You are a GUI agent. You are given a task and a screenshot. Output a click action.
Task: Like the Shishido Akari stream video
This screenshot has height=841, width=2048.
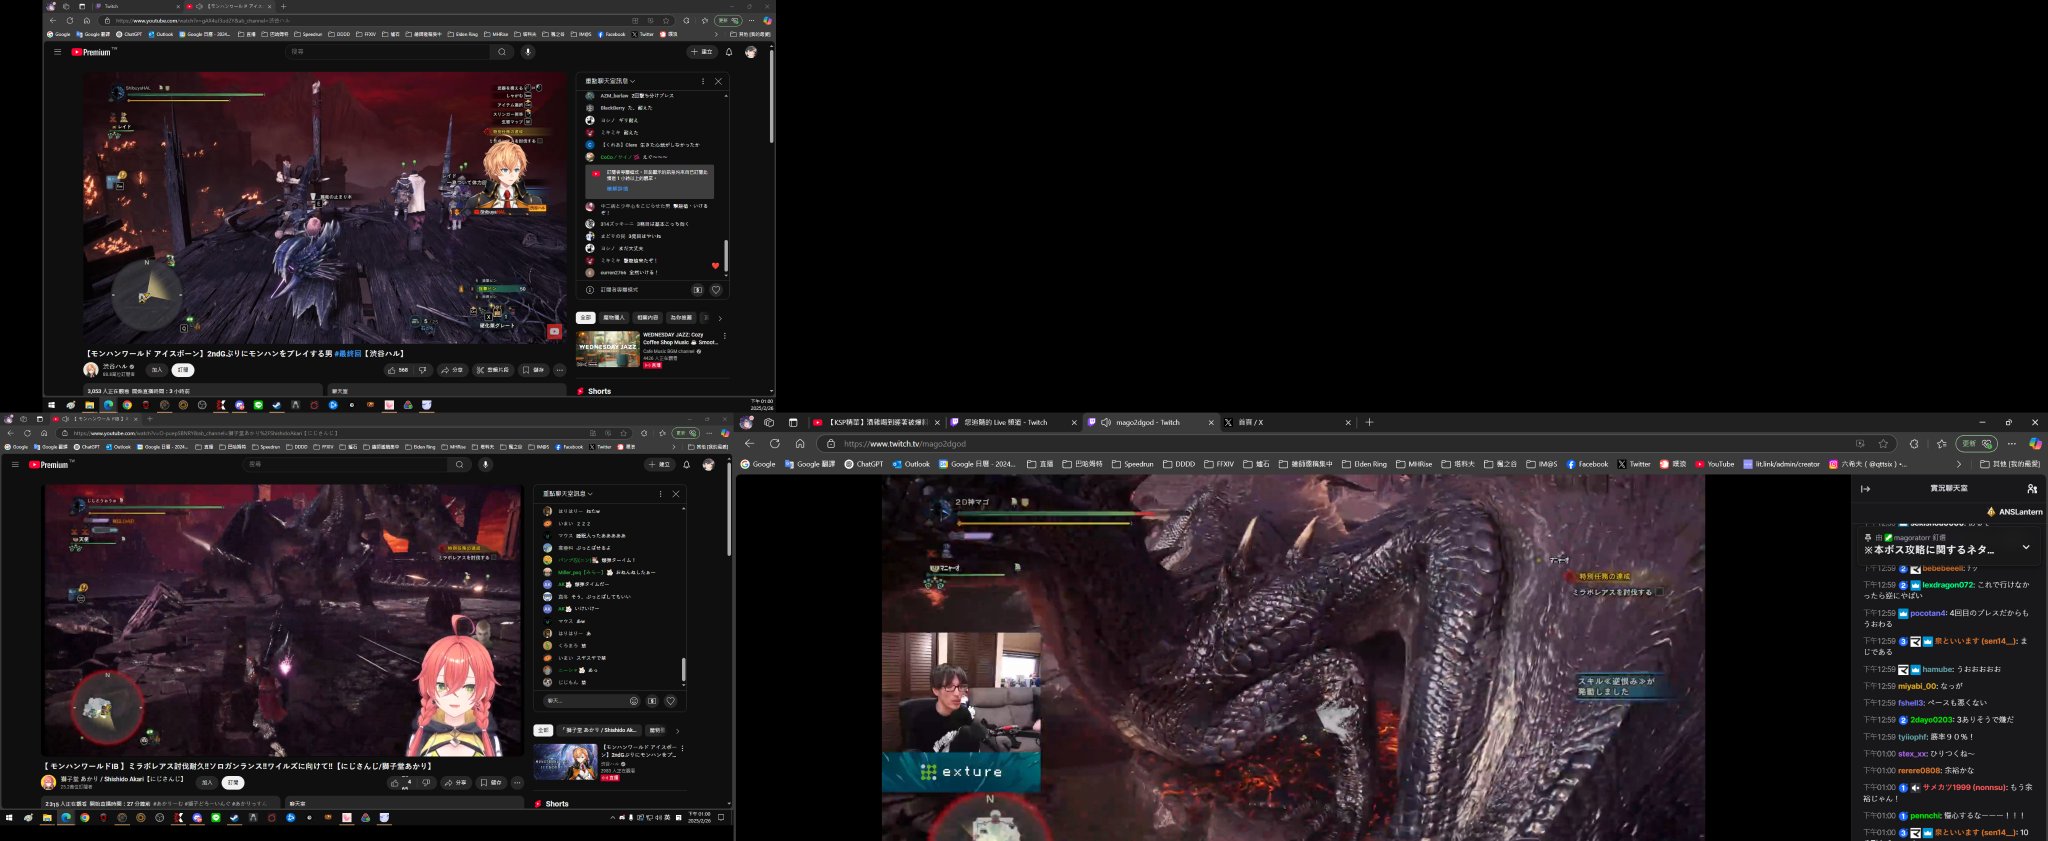[x=401, y=783]
